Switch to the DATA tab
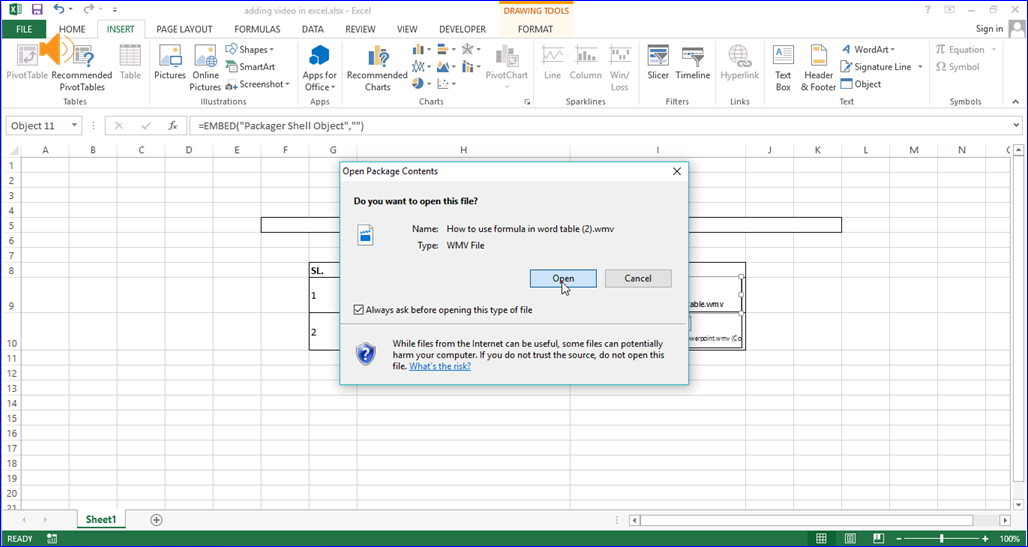 (313, 29)
